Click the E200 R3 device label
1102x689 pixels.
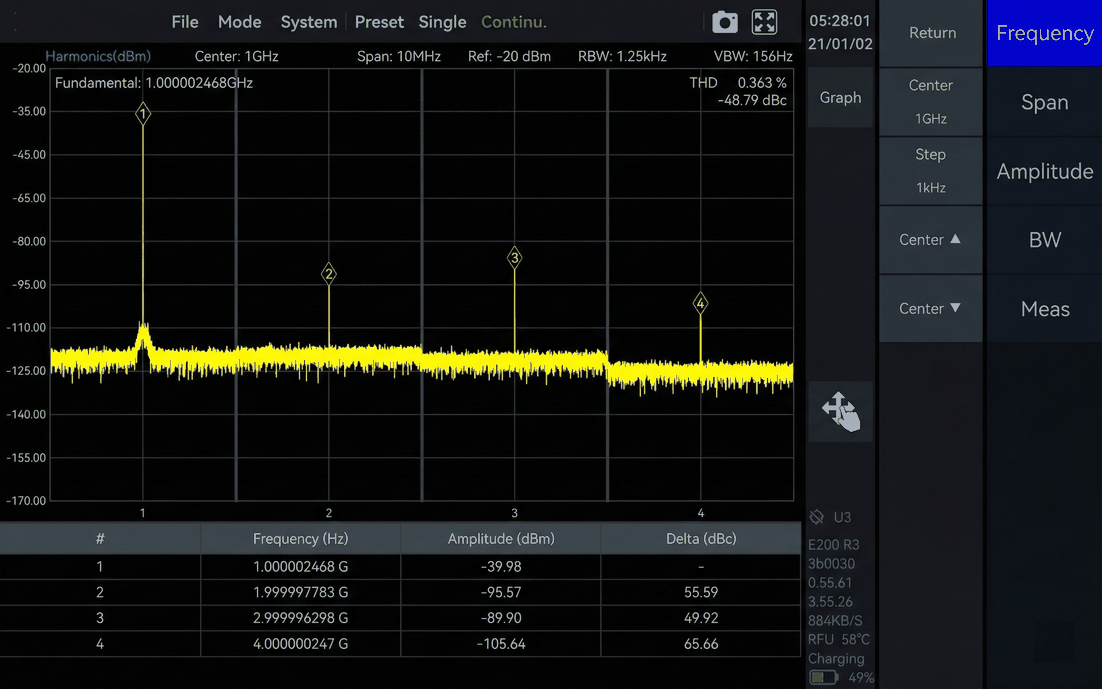pyautogui.click(x=834, y=545)
